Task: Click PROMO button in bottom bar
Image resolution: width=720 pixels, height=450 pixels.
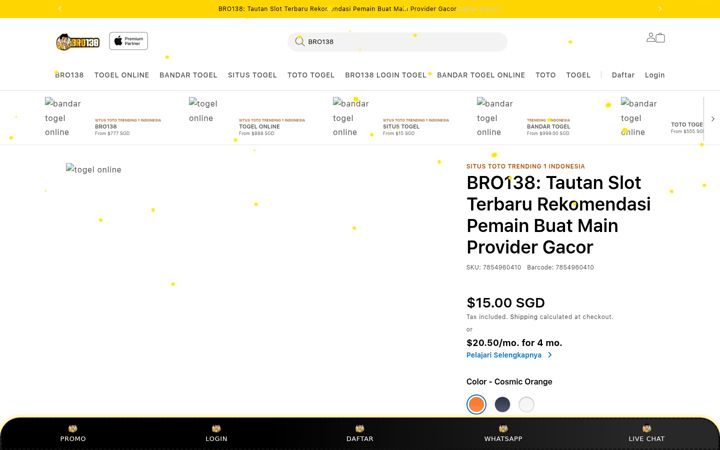Action: click(73, 434)
